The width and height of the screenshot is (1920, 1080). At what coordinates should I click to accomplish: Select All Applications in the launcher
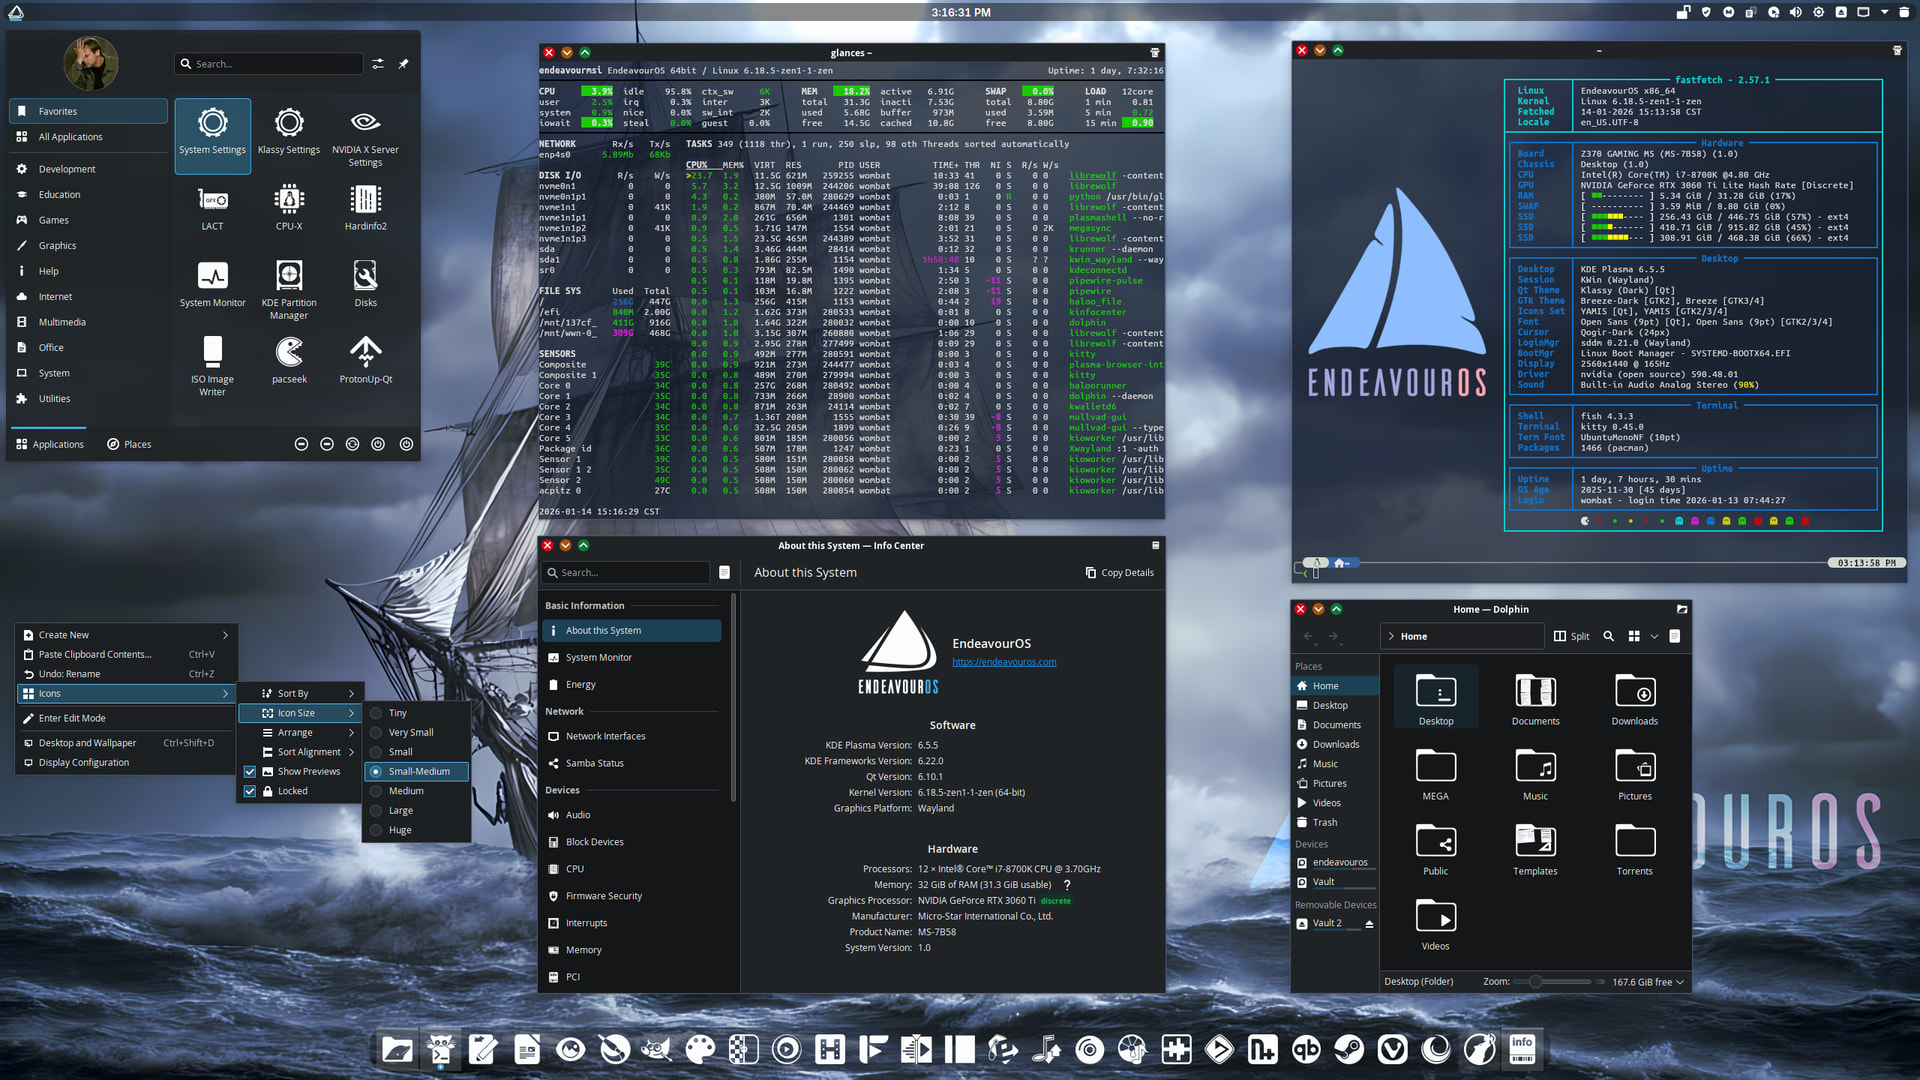[88, 137]
